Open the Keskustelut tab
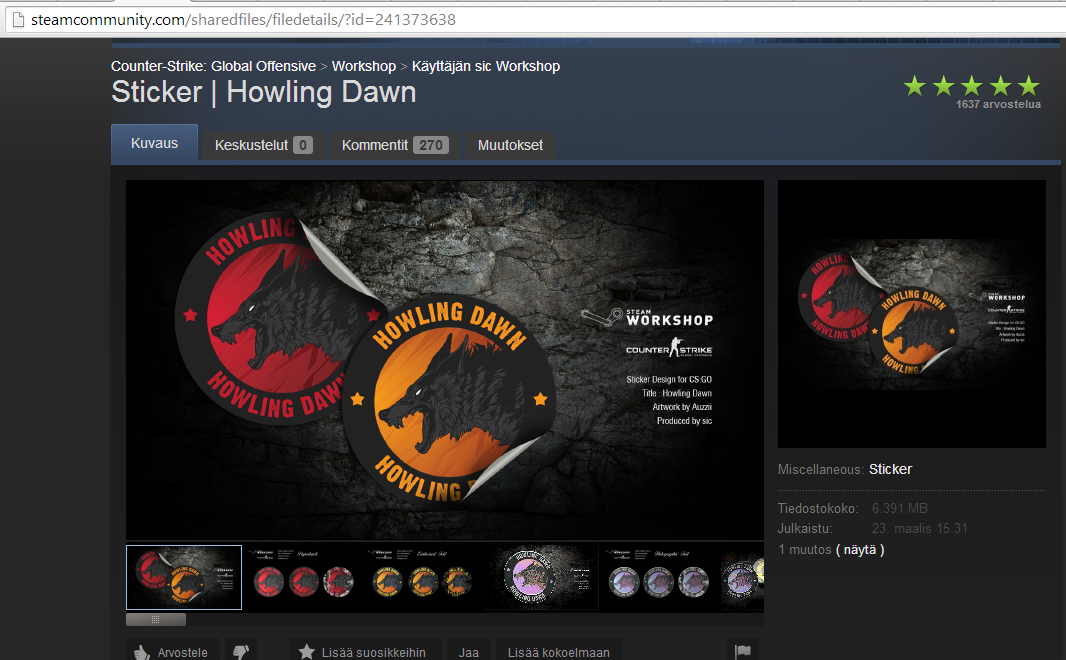The image size is (1066, 660). pos(252,145)
